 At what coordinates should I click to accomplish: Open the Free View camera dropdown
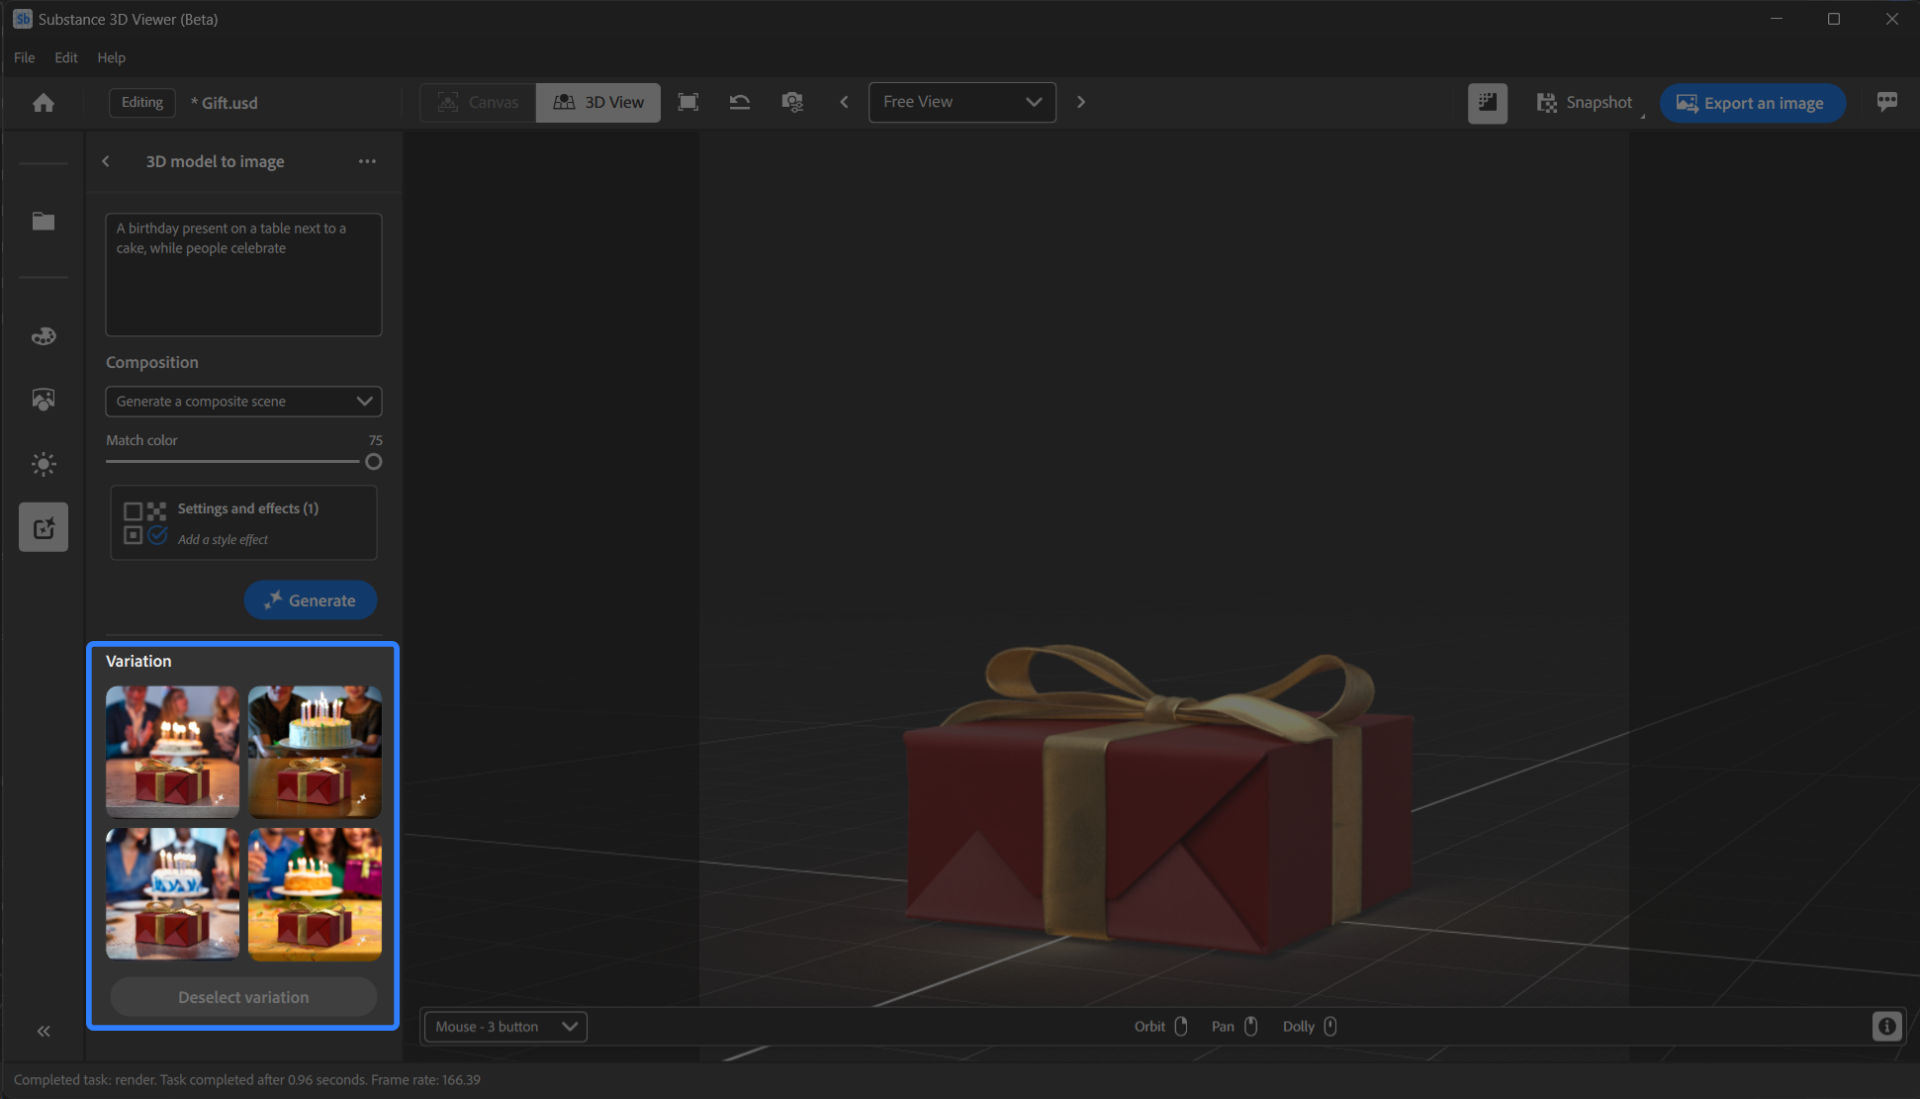point(962,102)
